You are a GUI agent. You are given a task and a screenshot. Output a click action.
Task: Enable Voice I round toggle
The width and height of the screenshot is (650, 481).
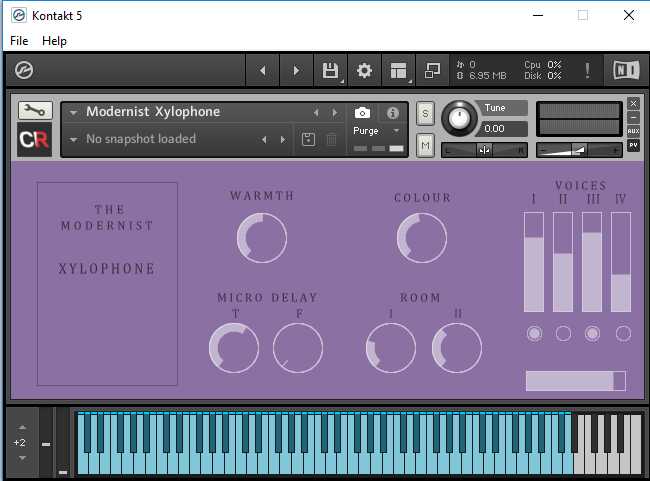coord(534,333)
